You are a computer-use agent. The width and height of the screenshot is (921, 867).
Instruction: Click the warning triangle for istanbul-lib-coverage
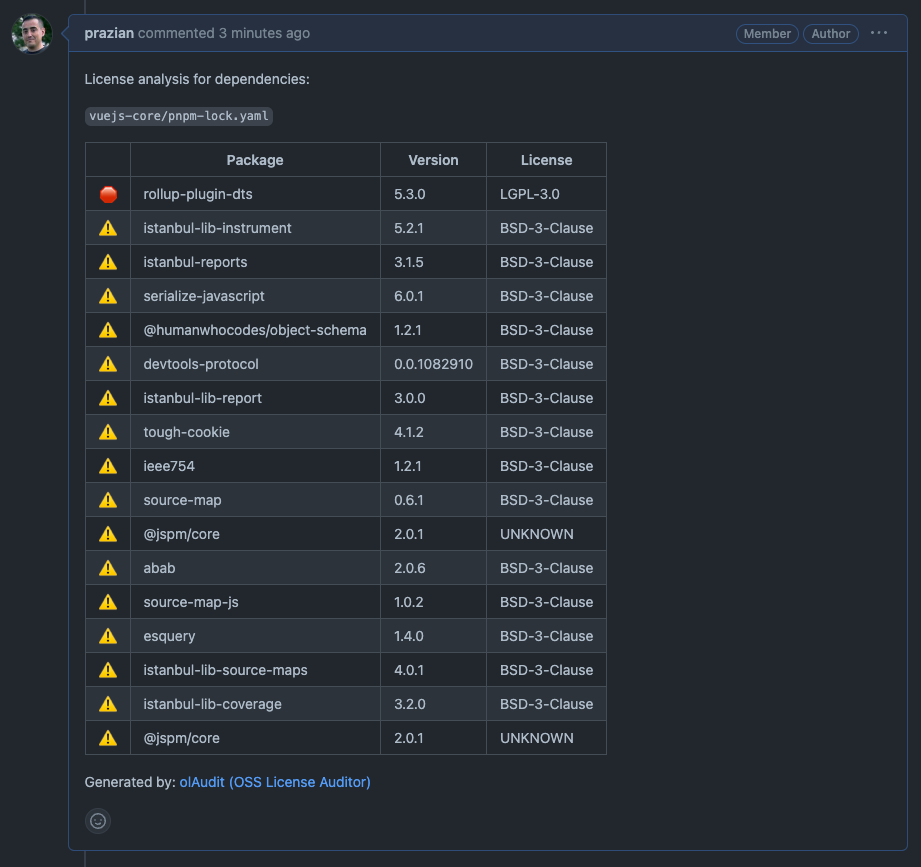click(107, 704)
